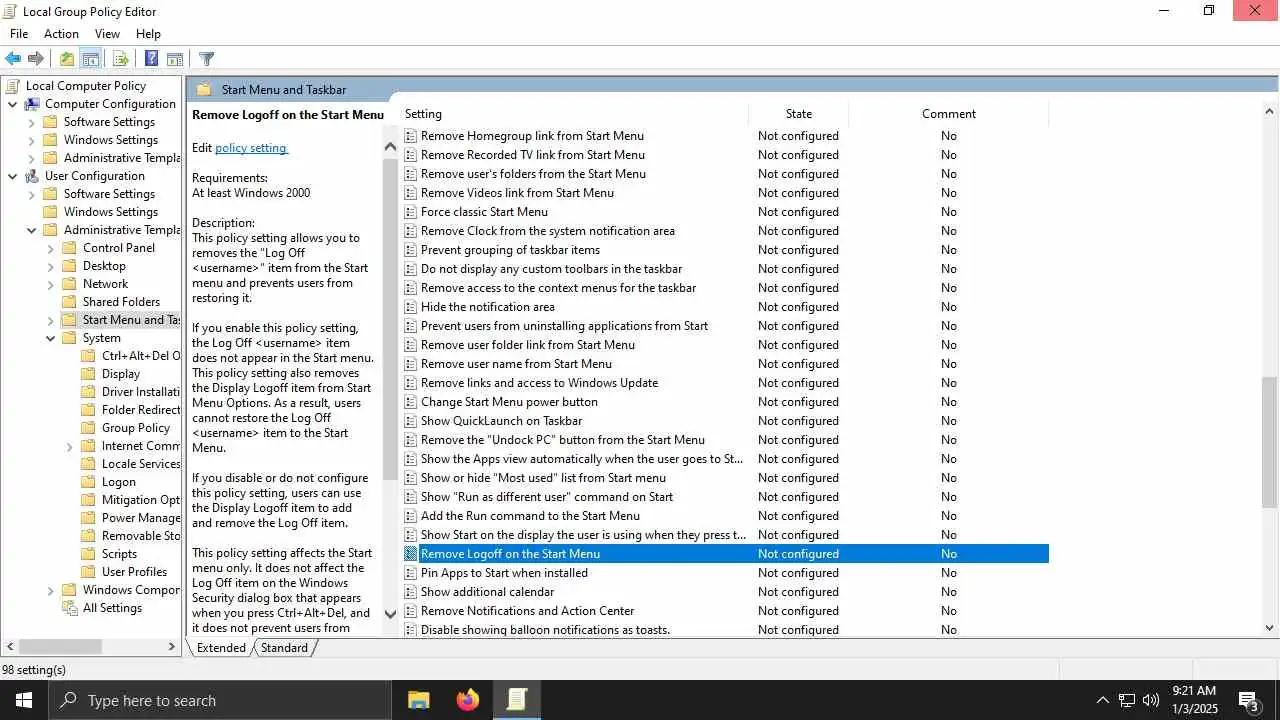This screenshot has width=1280, height=720.
Task: Expand the Control Panel tree node
Action: click(x=50, y=248)
